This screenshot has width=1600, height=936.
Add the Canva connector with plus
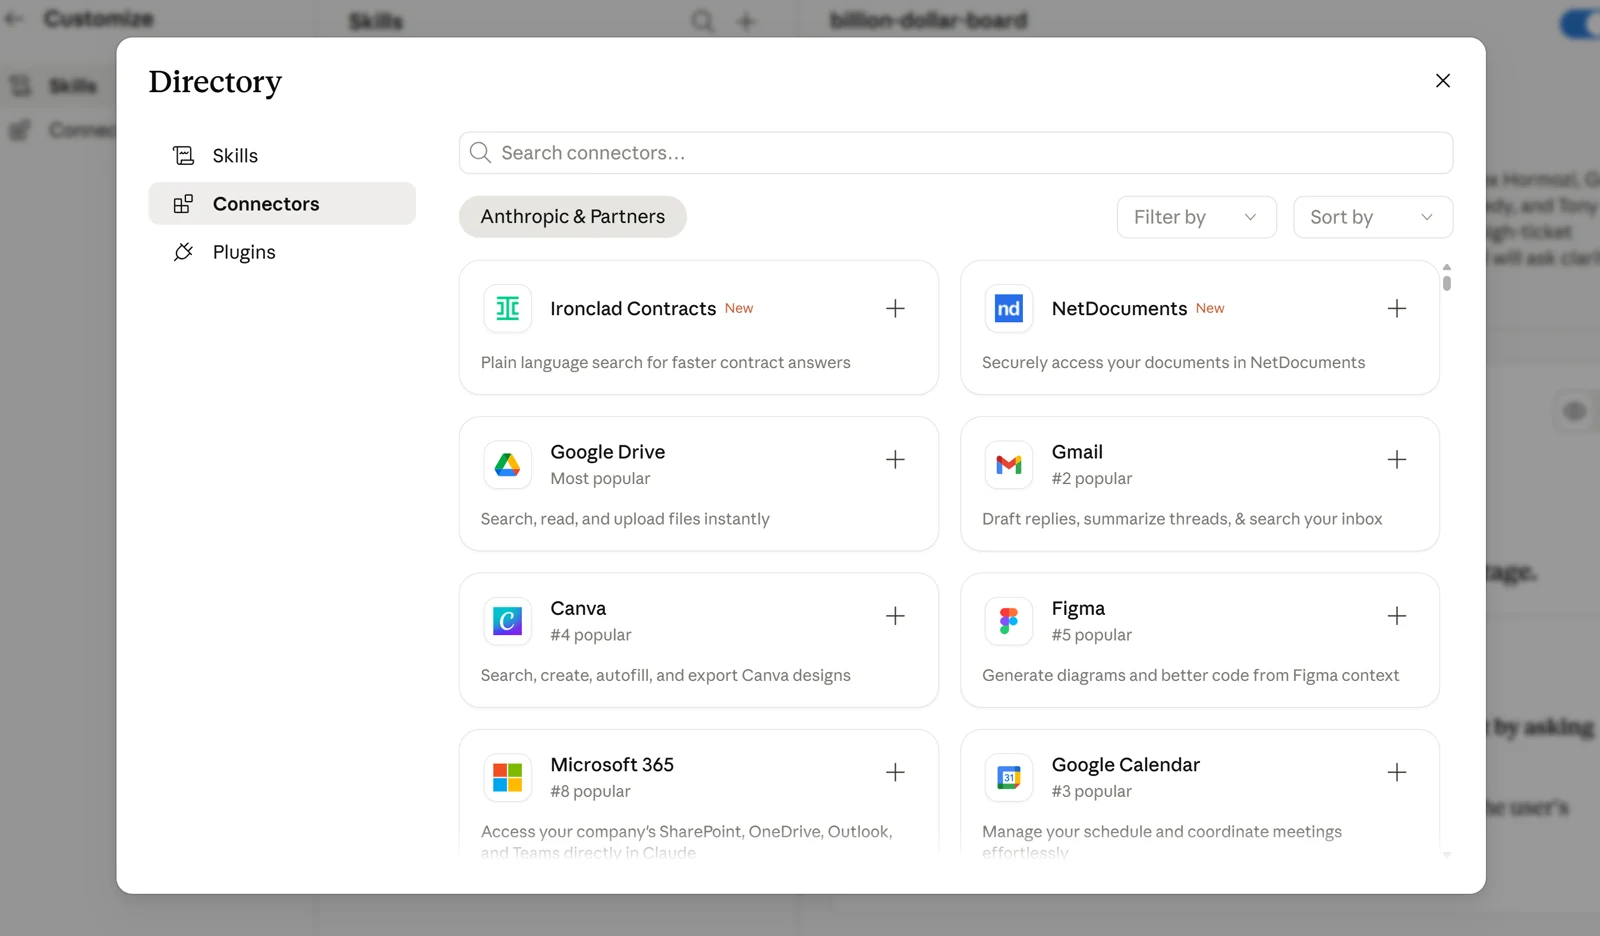pyautogui.click(x=895, y=616)
